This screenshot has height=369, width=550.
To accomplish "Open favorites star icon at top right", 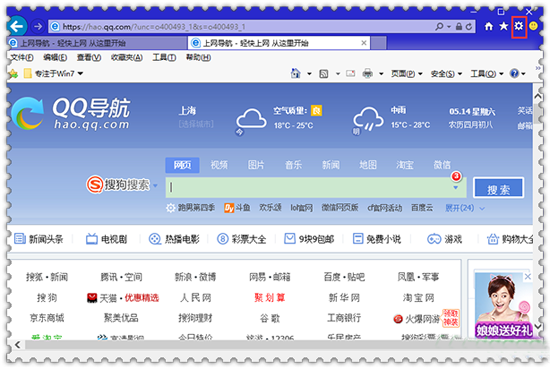I will pyautogui.click(x=504, y=26).
